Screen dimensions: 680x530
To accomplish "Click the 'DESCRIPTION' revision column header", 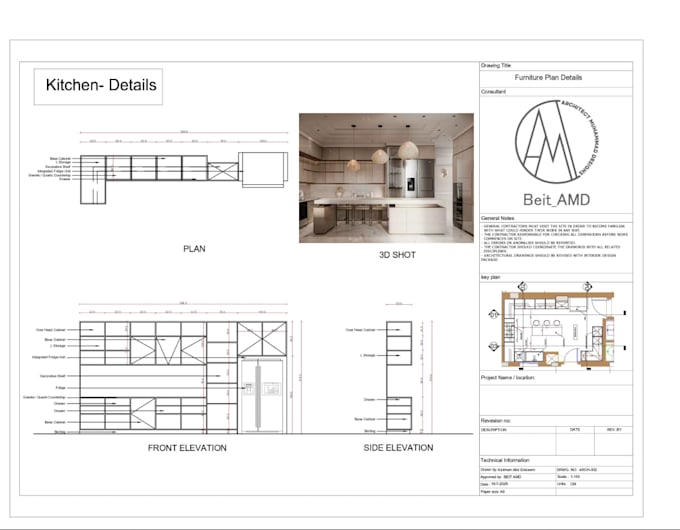I will pos(494,430).
